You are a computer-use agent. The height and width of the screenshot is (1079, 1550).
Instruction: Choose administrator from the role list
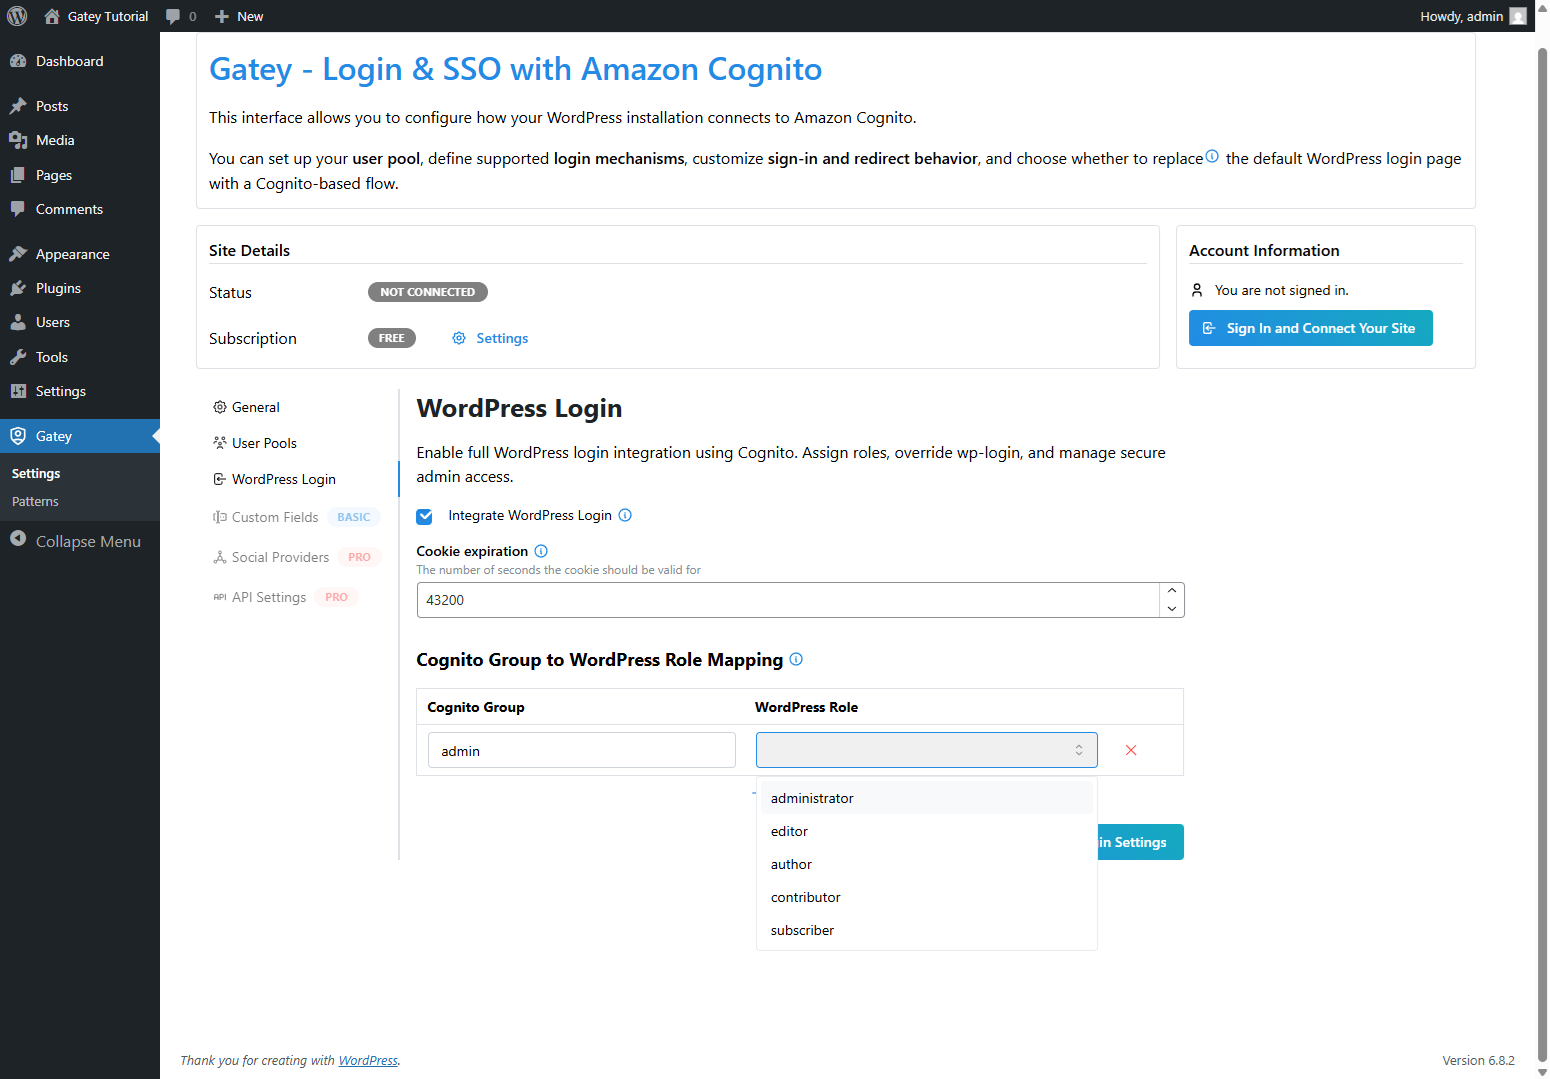pyautogui.click(x=926, y=798)
